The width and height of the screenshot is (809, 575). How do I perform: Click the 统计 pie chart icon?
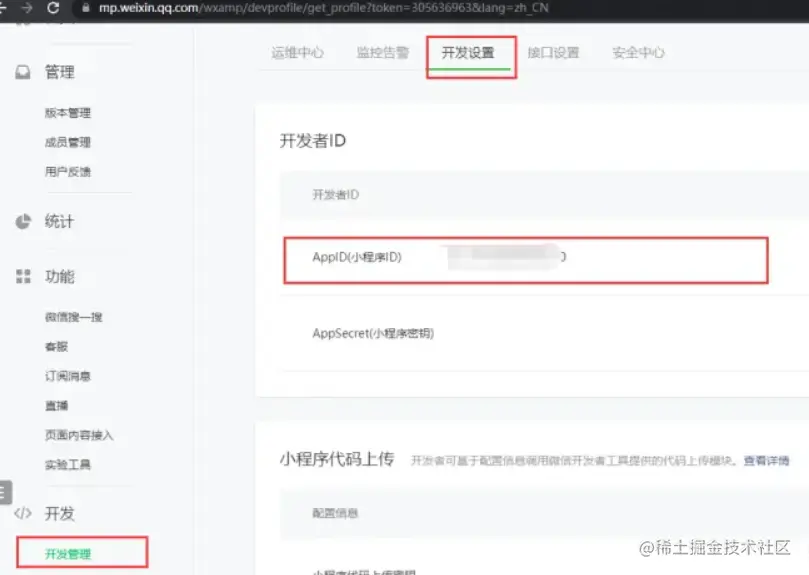point(23,221)
